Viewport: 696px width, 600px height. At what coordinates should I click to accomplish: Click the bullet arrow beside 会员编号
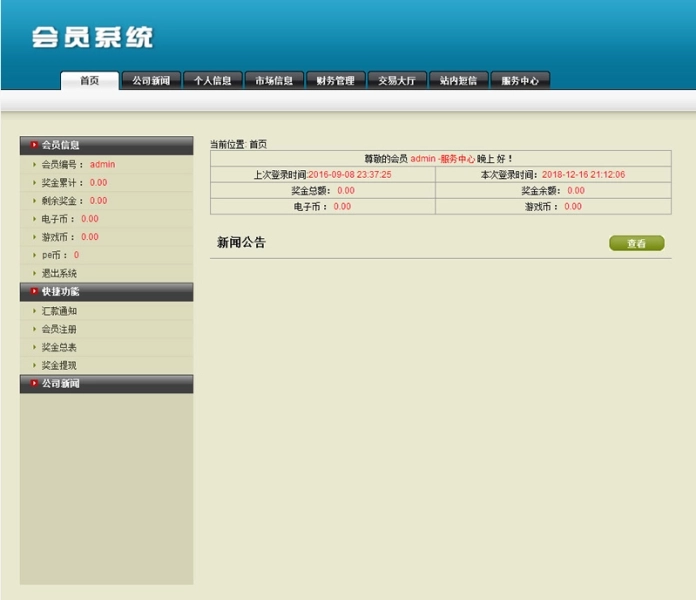(34, 164)
